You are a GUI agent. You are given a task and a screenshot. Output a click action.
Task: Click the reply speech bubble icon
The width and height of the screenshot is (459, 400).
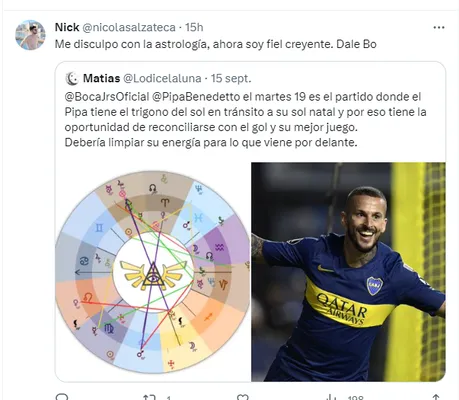click(62, 397)
